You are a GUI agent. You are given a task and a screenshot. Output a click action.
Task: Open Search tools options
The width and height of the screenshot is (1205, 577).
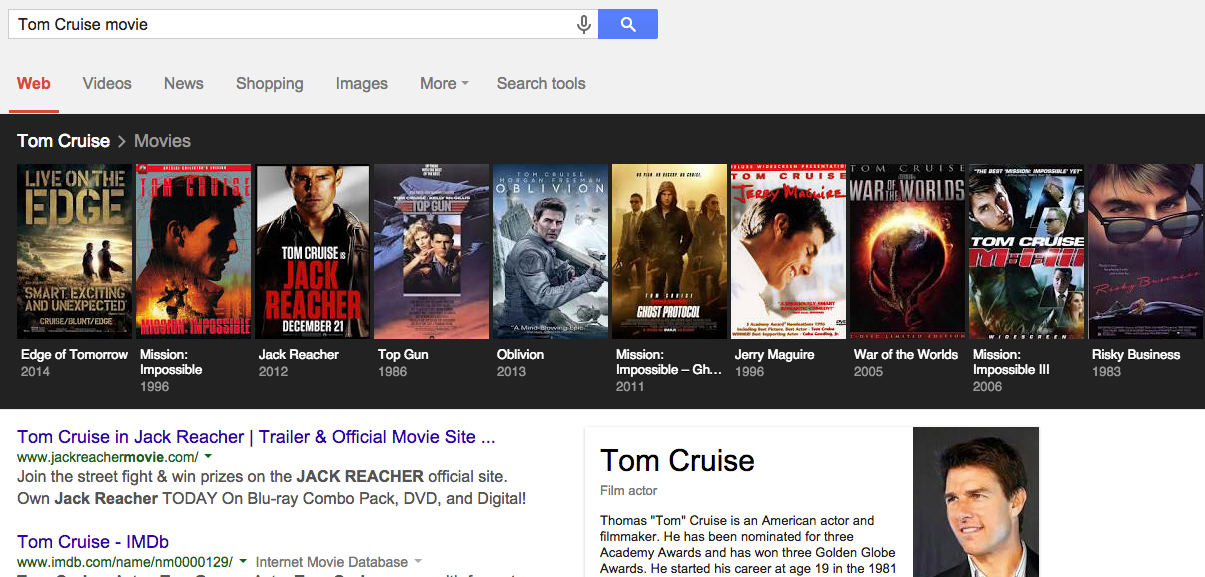[x=541, y=84]
